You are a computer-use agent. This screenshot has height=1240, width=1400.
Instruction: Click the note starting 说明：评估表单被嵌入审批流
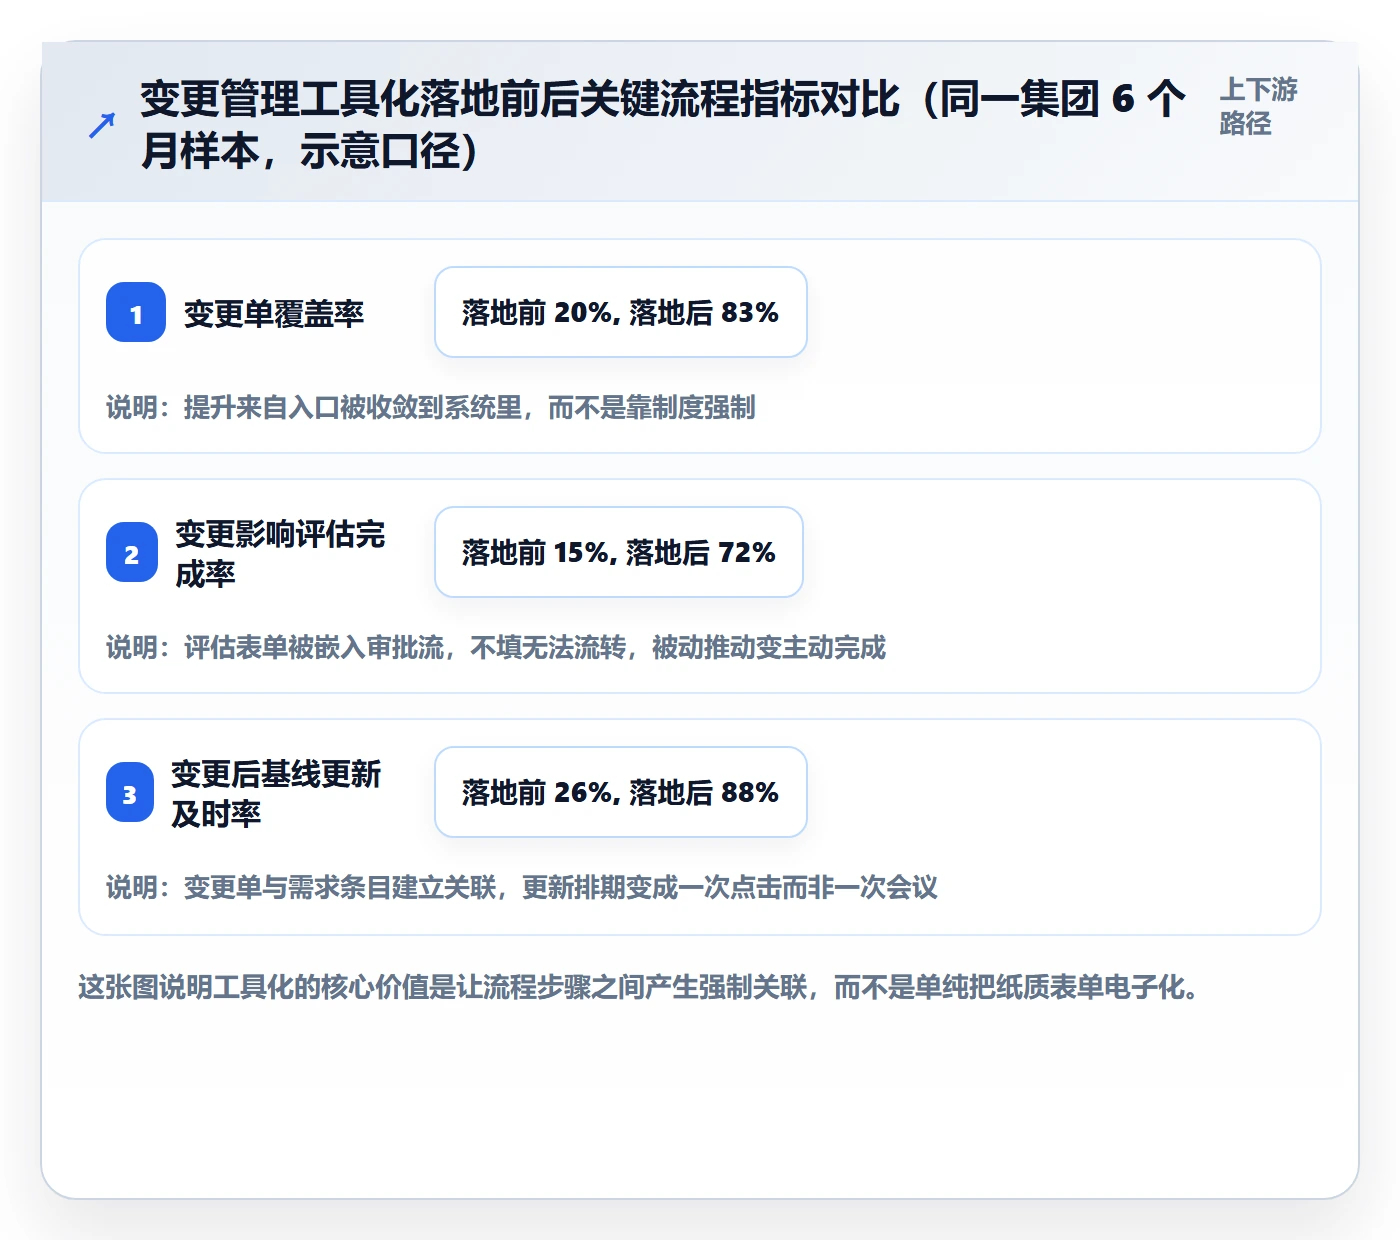point(496,647)
